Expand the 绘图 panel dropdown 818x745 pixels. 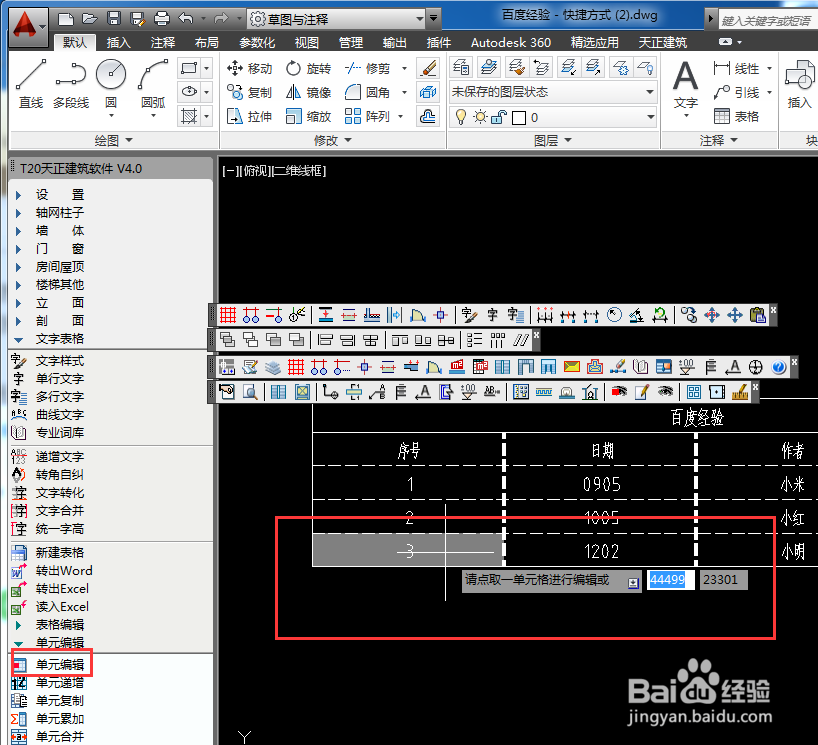pos(113,140)
